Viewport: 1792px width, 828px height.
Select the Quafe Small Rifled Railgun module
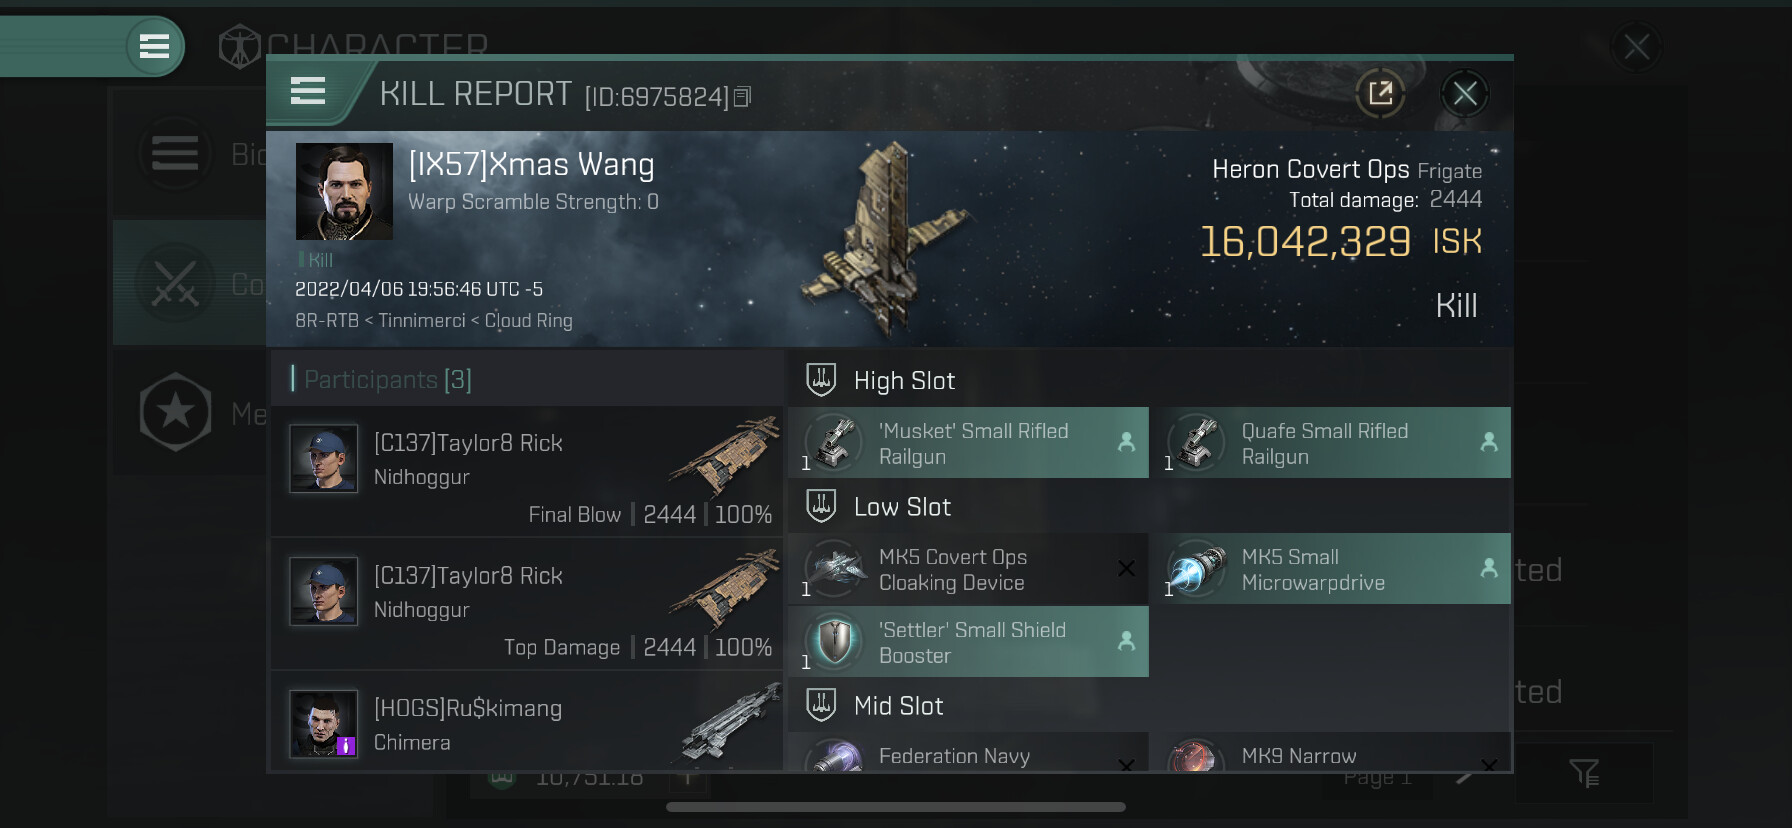(1331, 443)
